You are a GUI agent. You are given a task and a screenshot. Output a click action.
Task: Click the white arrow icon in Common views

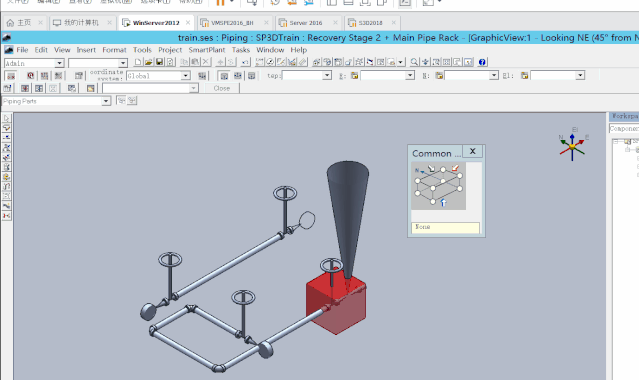coord(431,168)
